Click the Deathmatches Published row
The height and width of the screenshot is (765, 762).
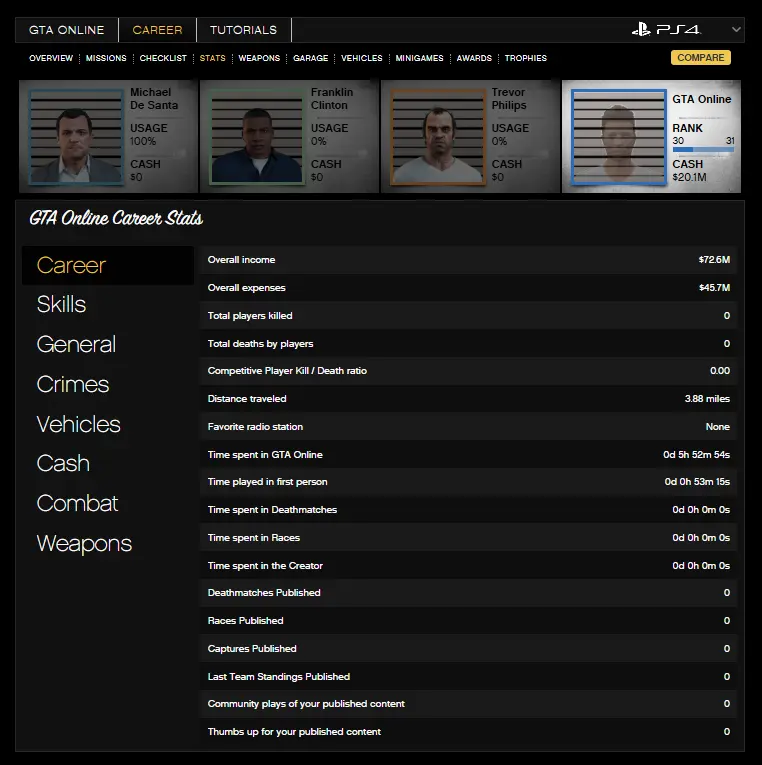pos(468,593)
